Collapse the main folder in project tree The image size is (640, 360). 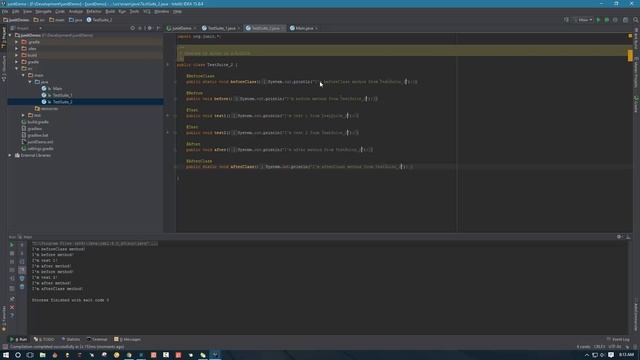point(23,75)
